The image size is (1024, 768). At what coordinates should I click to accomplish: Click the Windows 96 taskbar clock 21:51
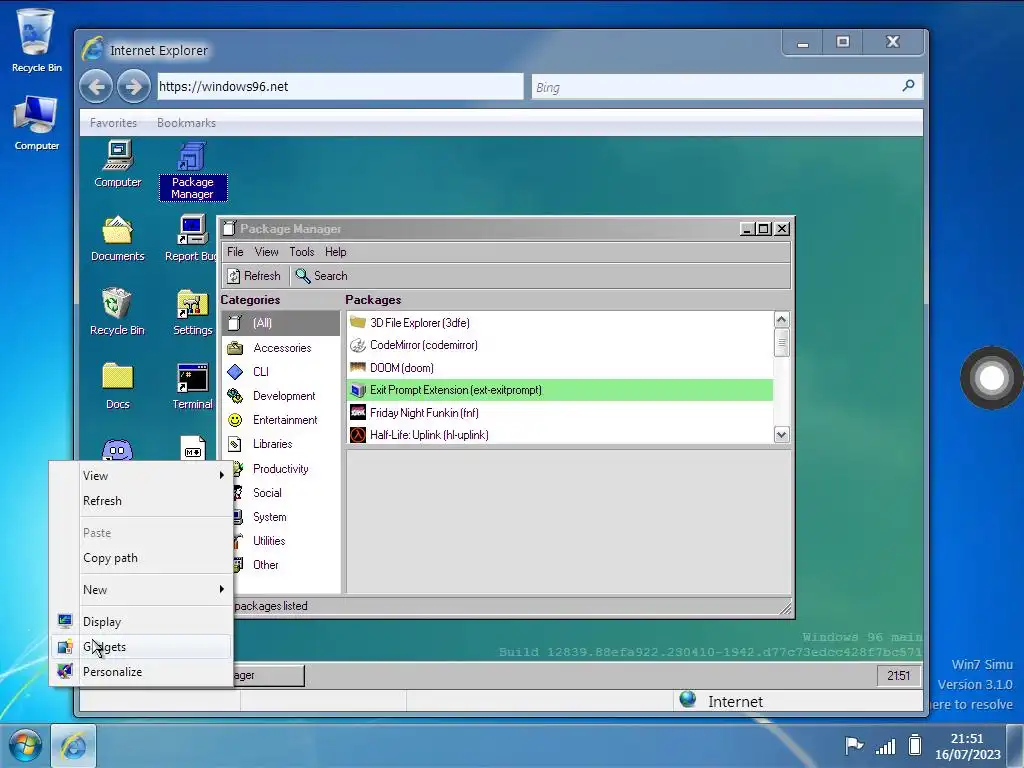coord(898,675)
